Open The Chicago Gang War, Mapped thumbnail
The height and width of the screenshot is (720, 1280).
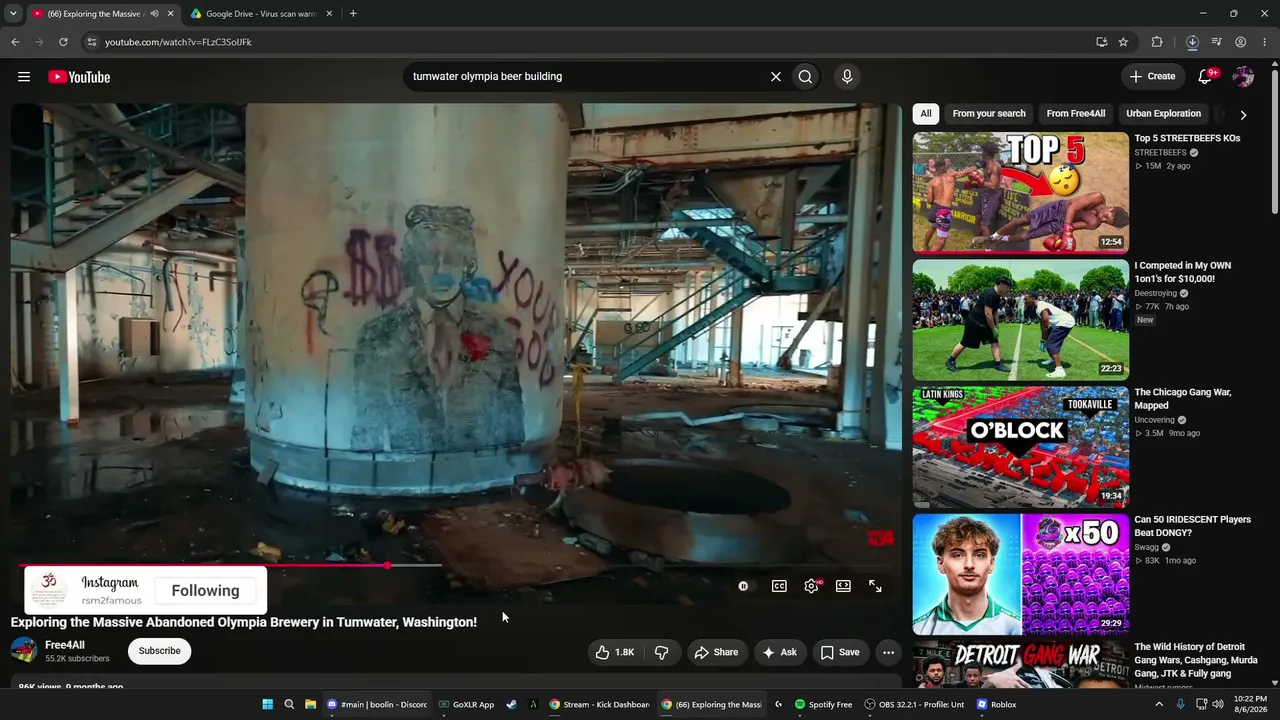click(1020, 447)
